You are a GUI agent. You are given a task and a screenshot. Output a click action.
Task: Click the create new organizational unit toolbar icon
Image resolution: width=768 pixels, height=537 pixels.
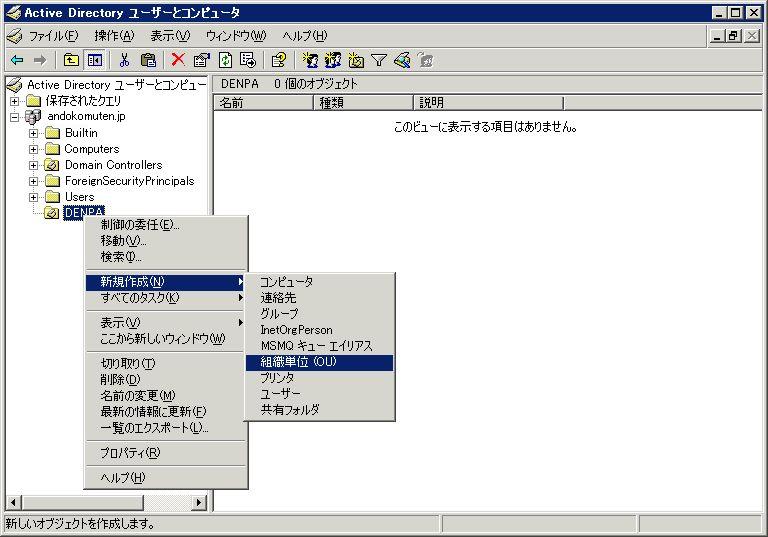point(356,60)
